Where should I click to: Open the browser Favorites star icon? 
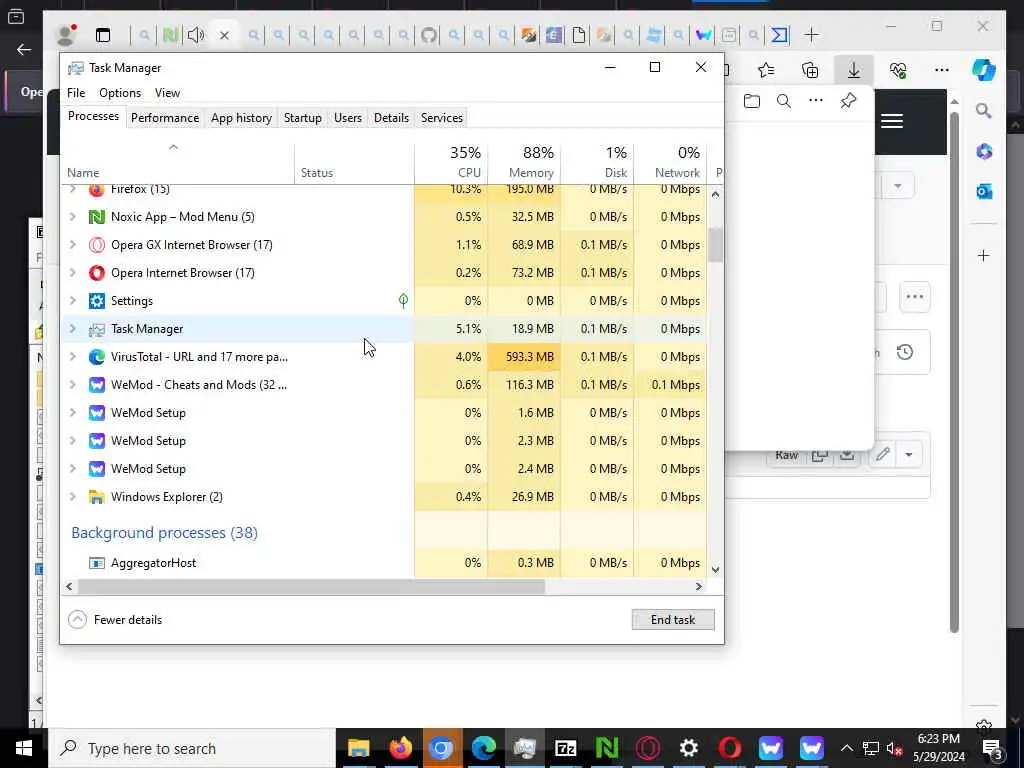pos(766,70)
